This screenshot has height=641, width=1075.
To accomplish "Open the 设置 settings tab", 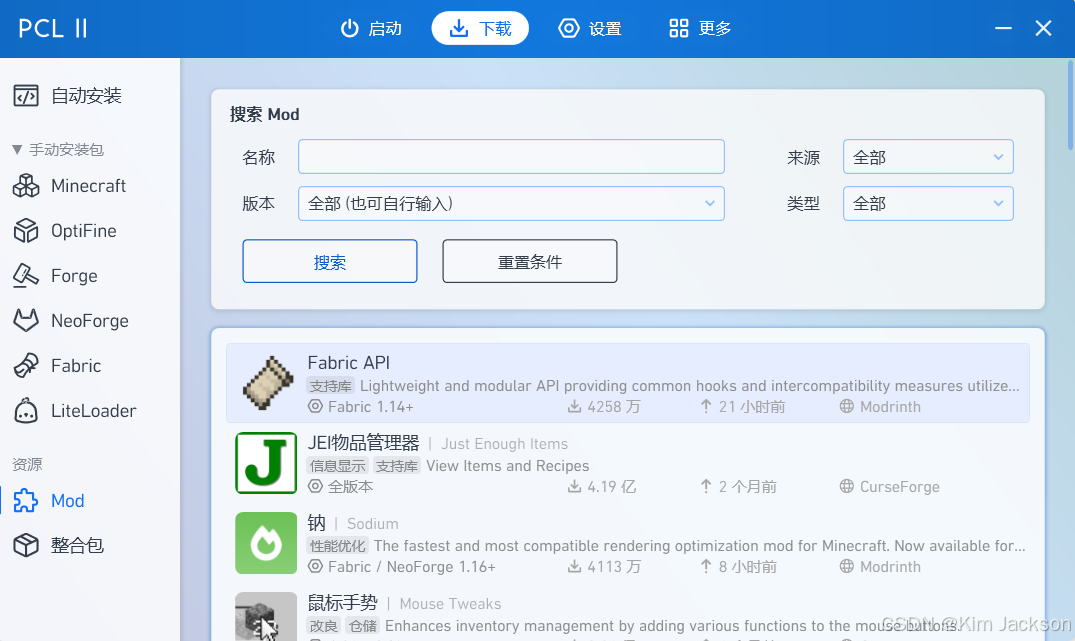I will pyautogui.click(x=590, y=28).
